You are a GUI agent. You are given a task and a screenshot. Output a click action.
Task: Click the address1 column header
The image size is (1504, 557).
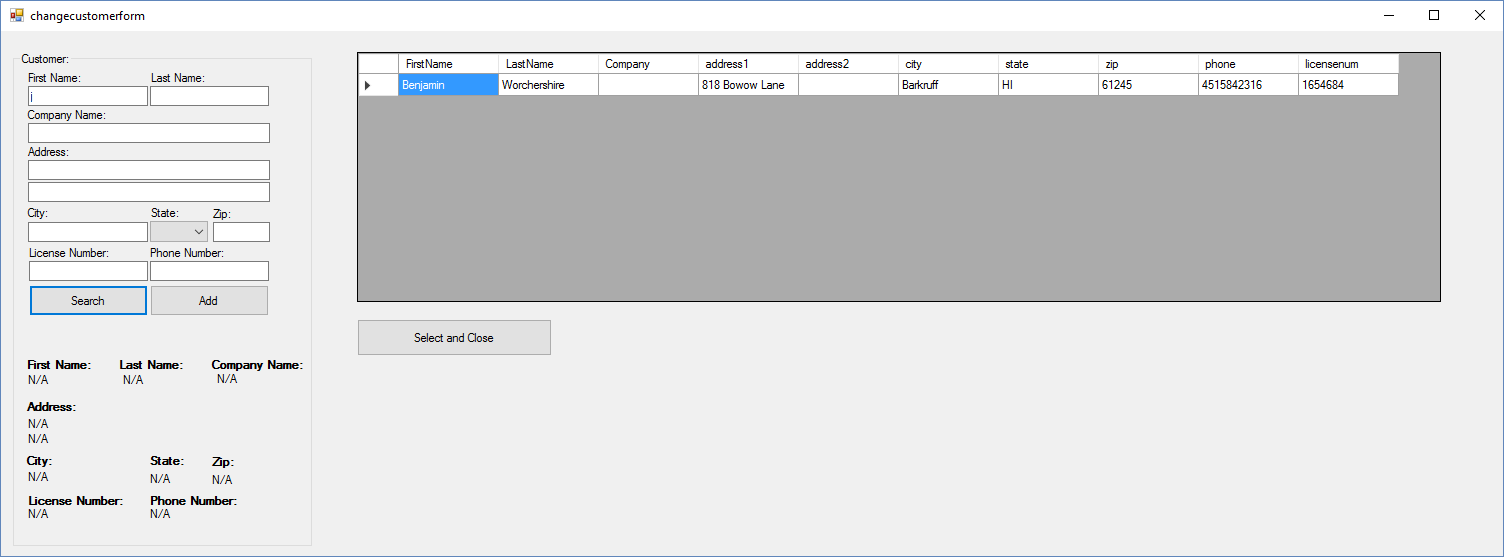pos(748,64)
